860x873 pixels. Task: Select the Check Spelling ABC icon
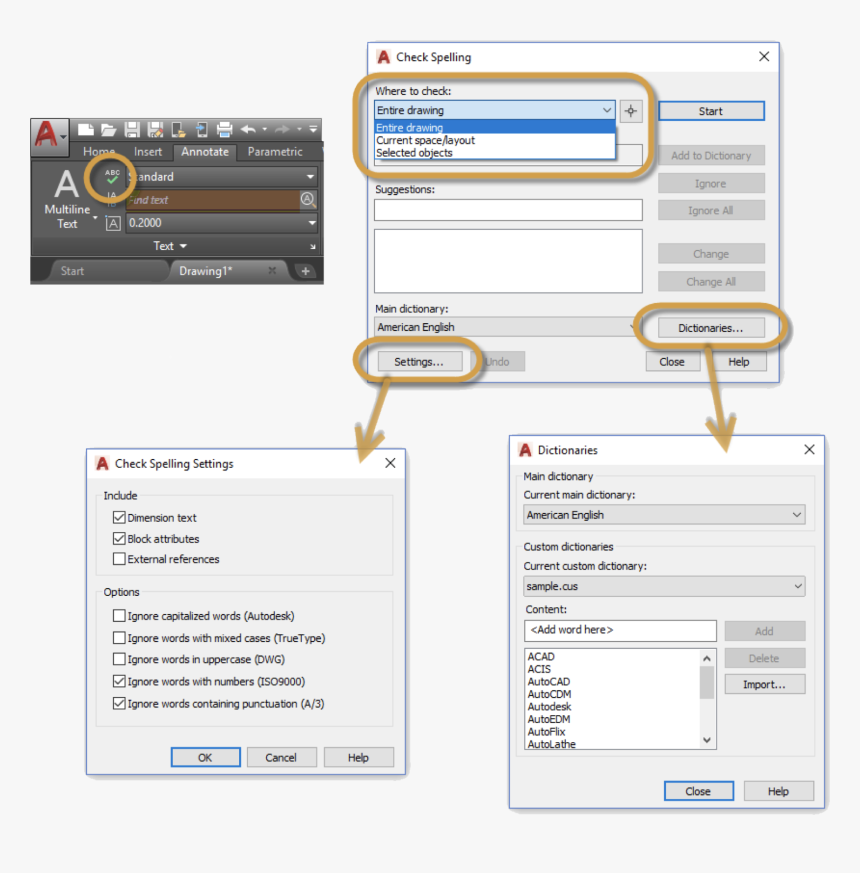[x=112, y=177]
